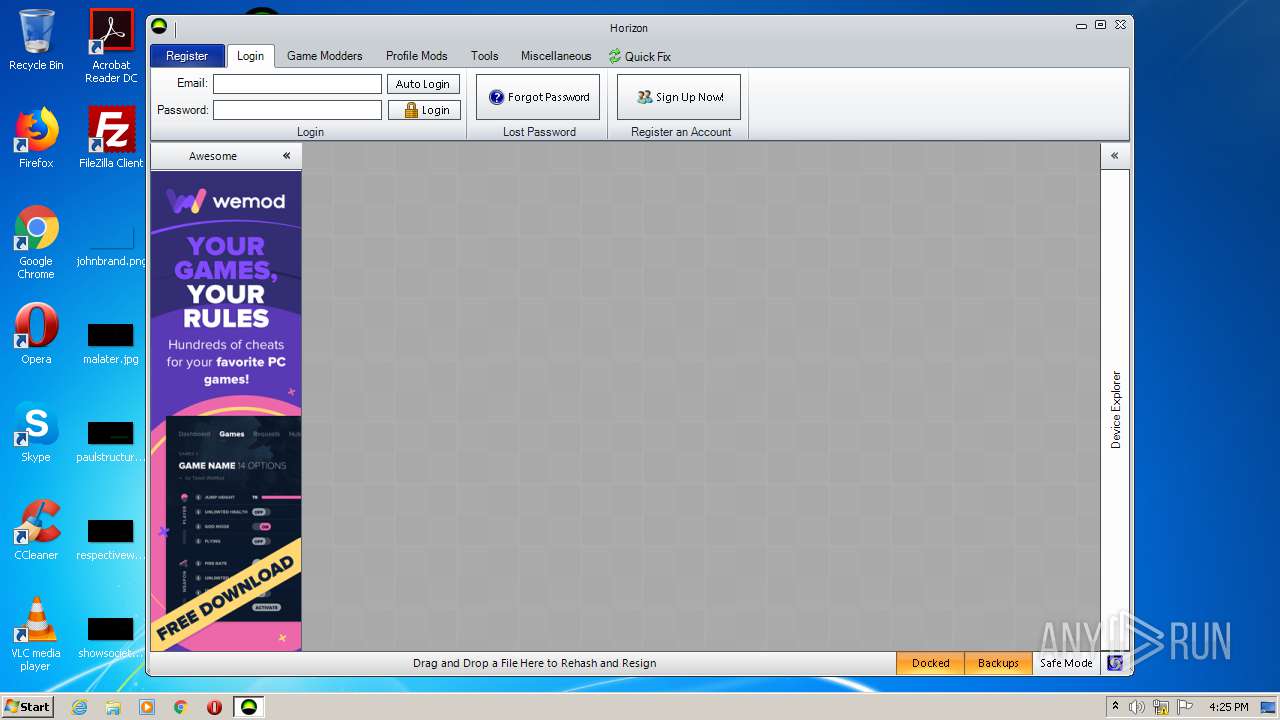Open Opera desktop shortcut
Image resolution: width=1280 pixels, height=720 pixels.
tap(36, 334)
